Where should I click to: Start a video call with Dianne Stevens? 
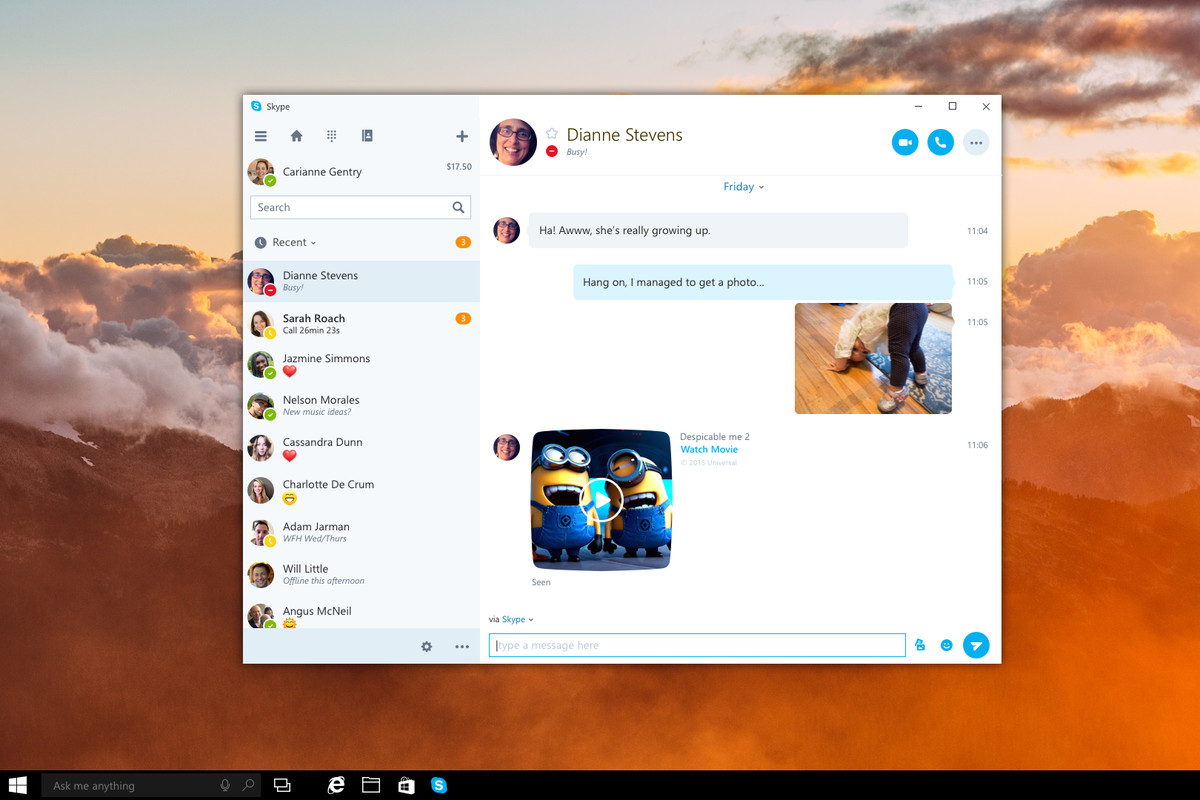click(x=905, y=142)
